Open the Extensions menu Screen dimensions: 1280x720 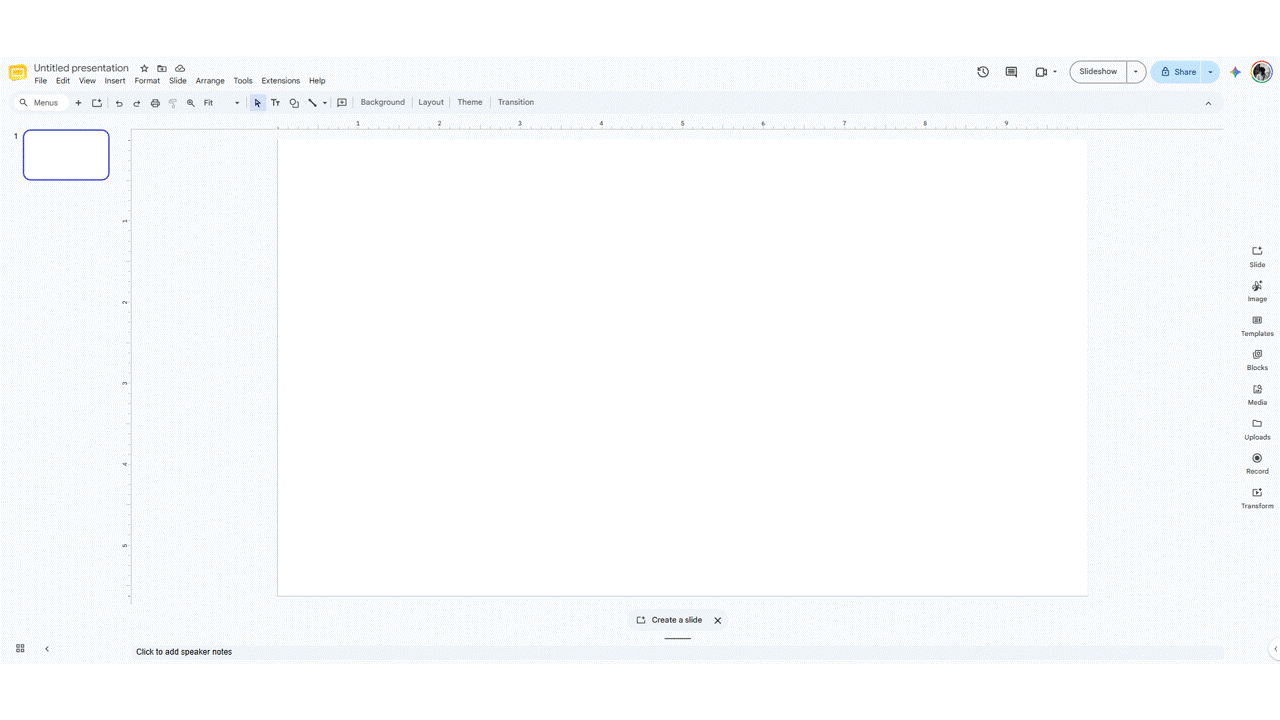281,81
